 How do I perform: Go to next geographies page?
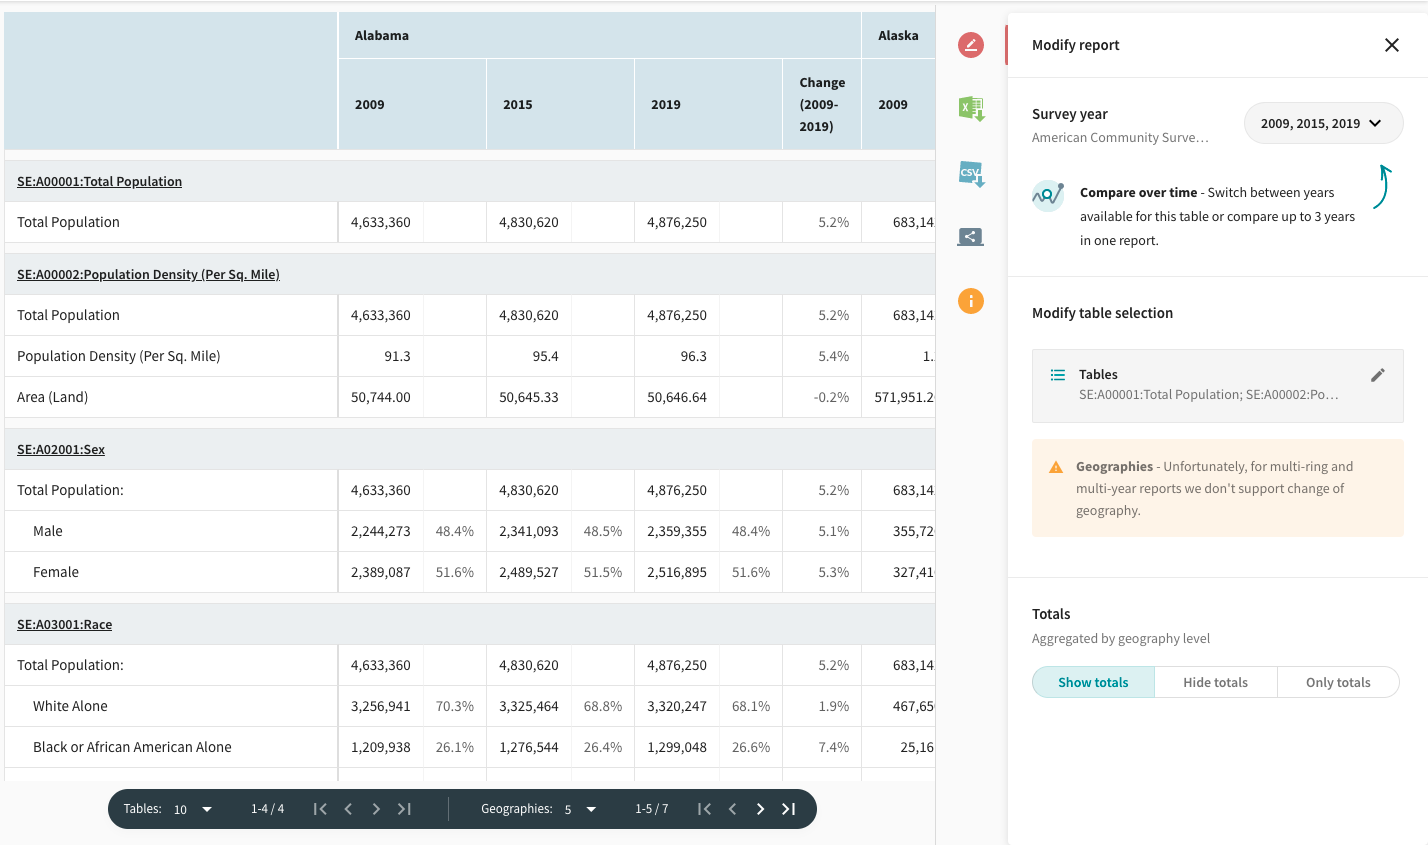[760, 809]
